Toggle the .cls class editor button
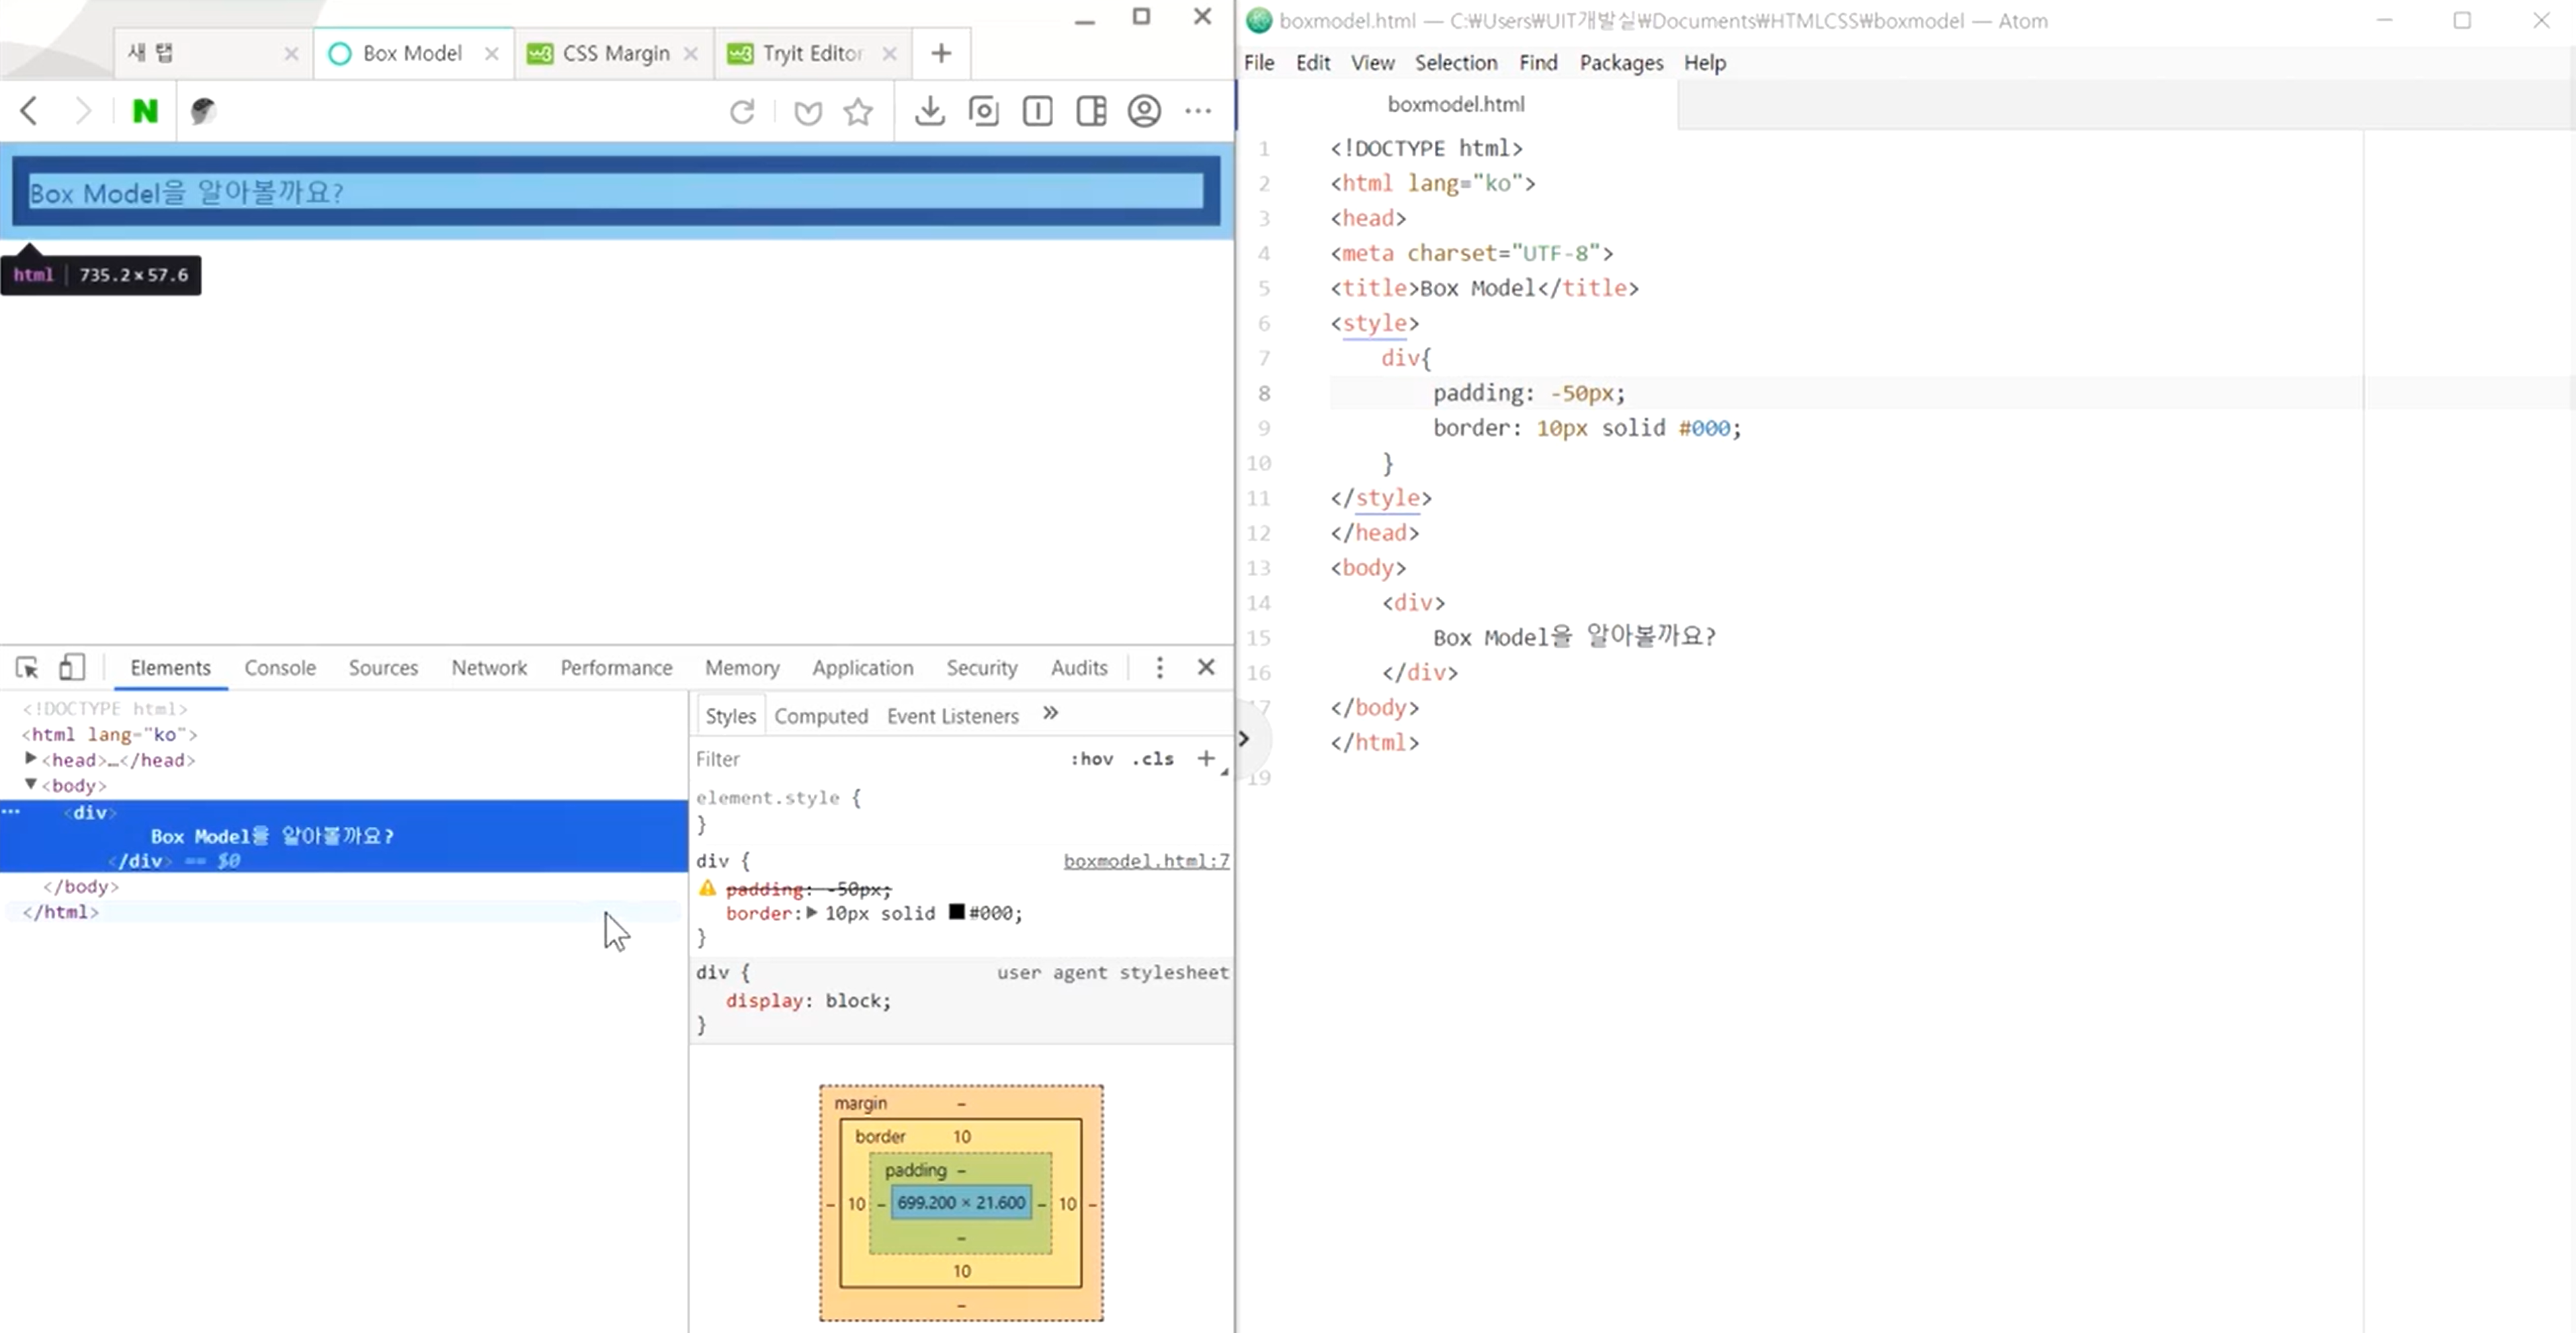The width and height of the screenshot is (2576, 1333). [x=1152, y=759]
